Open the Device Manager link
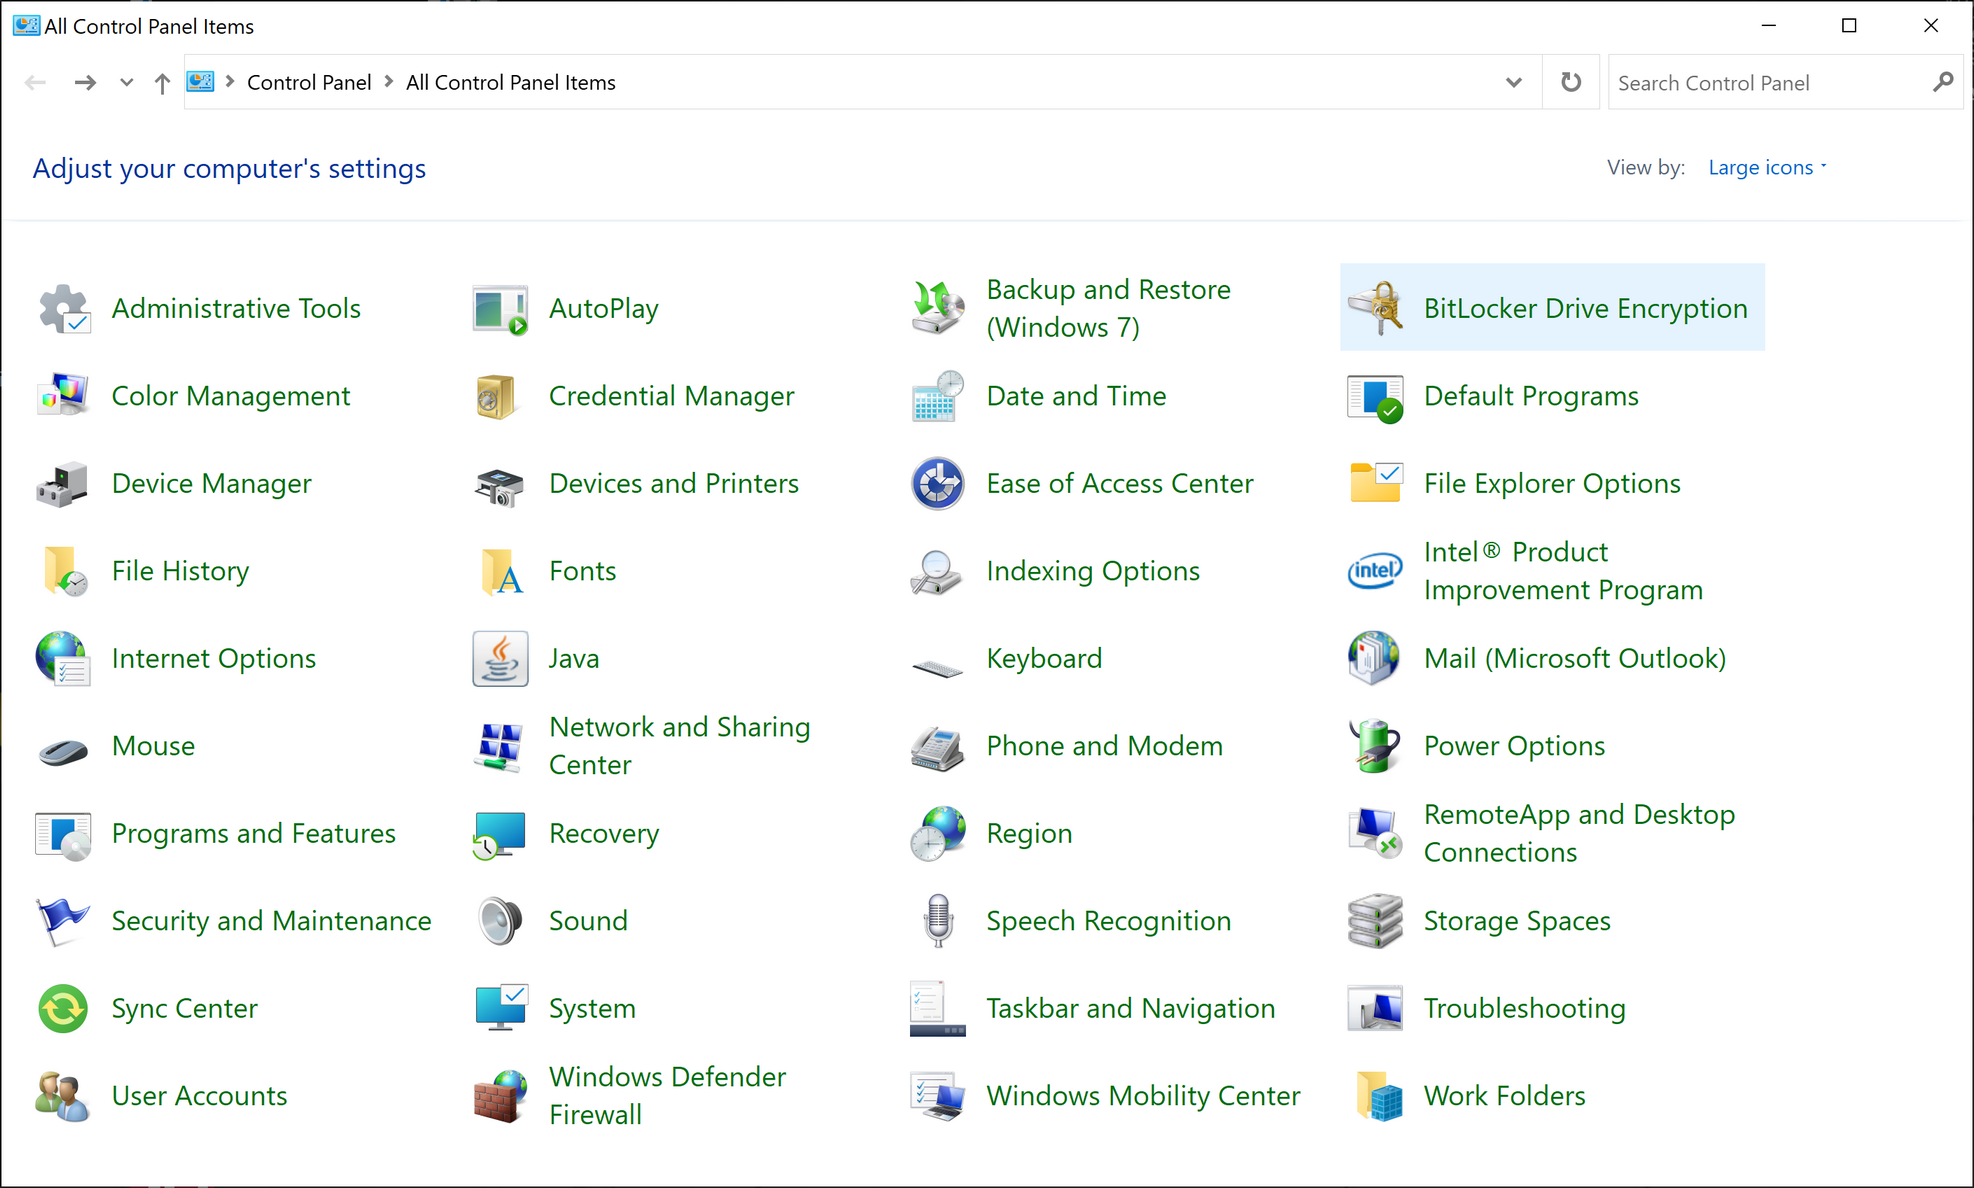 (211, 483)
